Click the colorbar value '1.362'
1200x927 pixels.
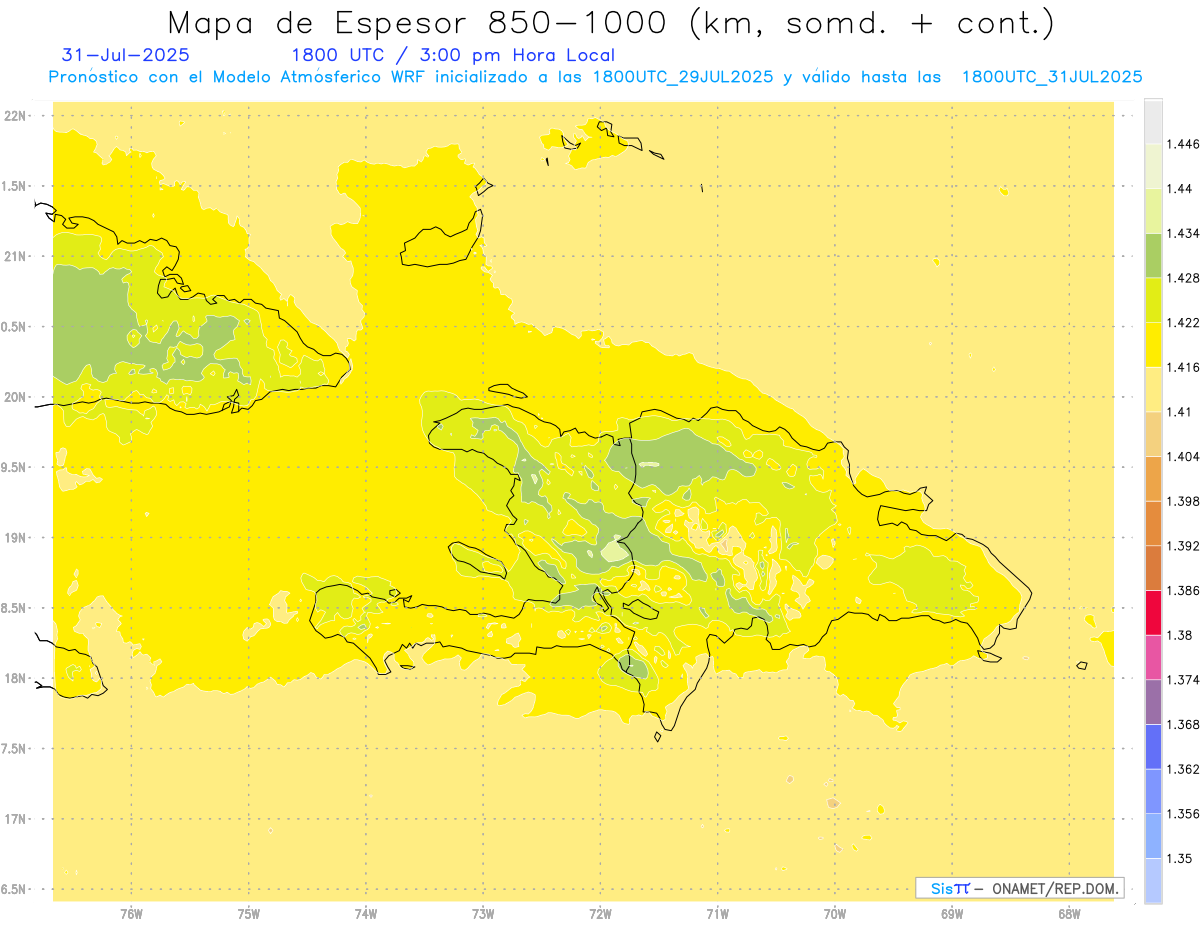pyautogui.click(x=1185, y=769)
